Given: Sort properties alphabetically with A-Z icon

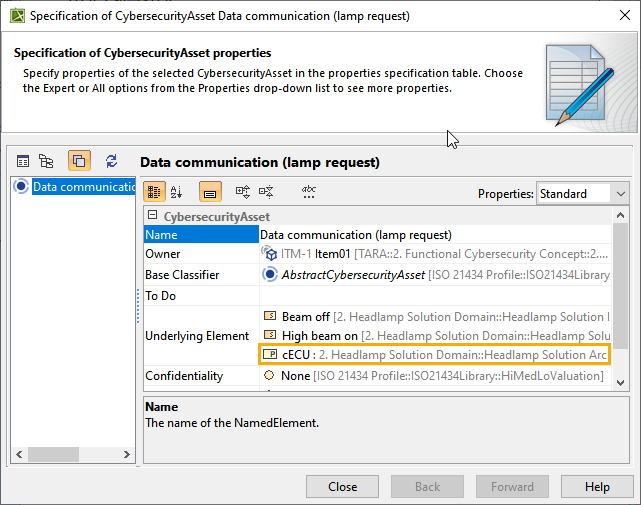Looking at the screenshot, I should click(x=177, y=192).
